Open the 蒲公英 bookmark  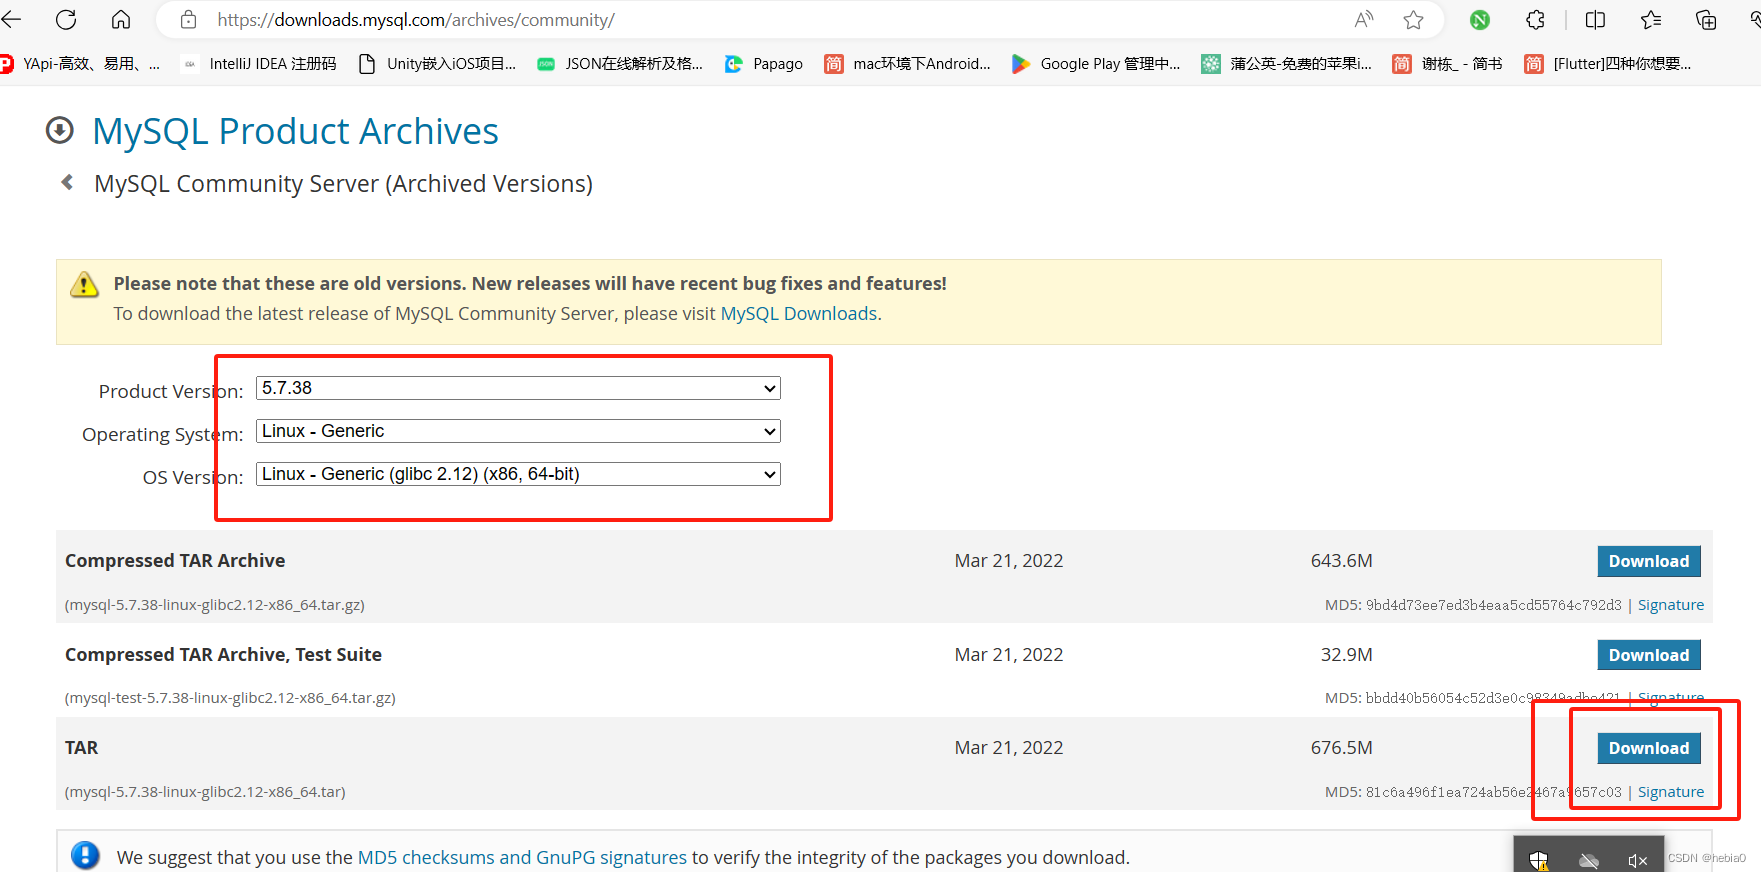[1287, 64]
